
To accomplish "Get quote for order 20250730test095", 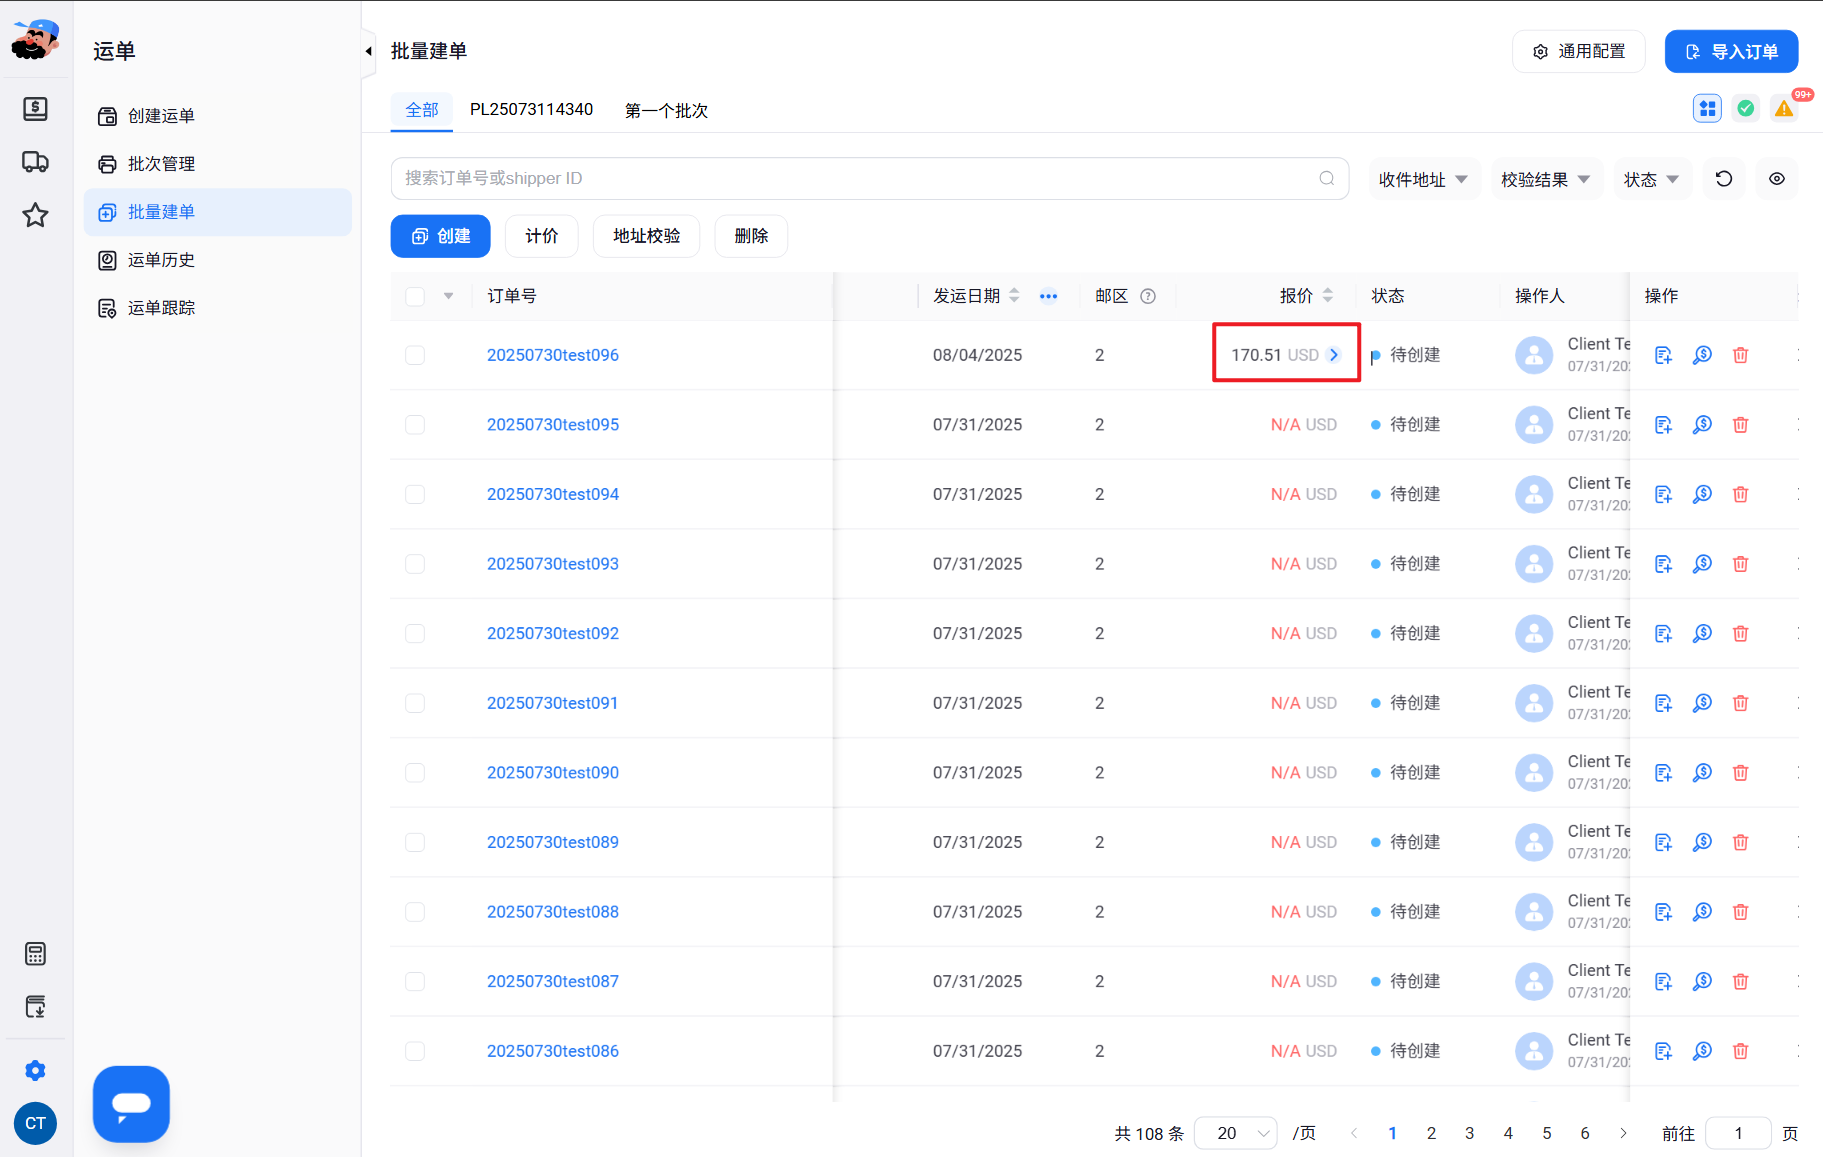I will [1702, 425].
